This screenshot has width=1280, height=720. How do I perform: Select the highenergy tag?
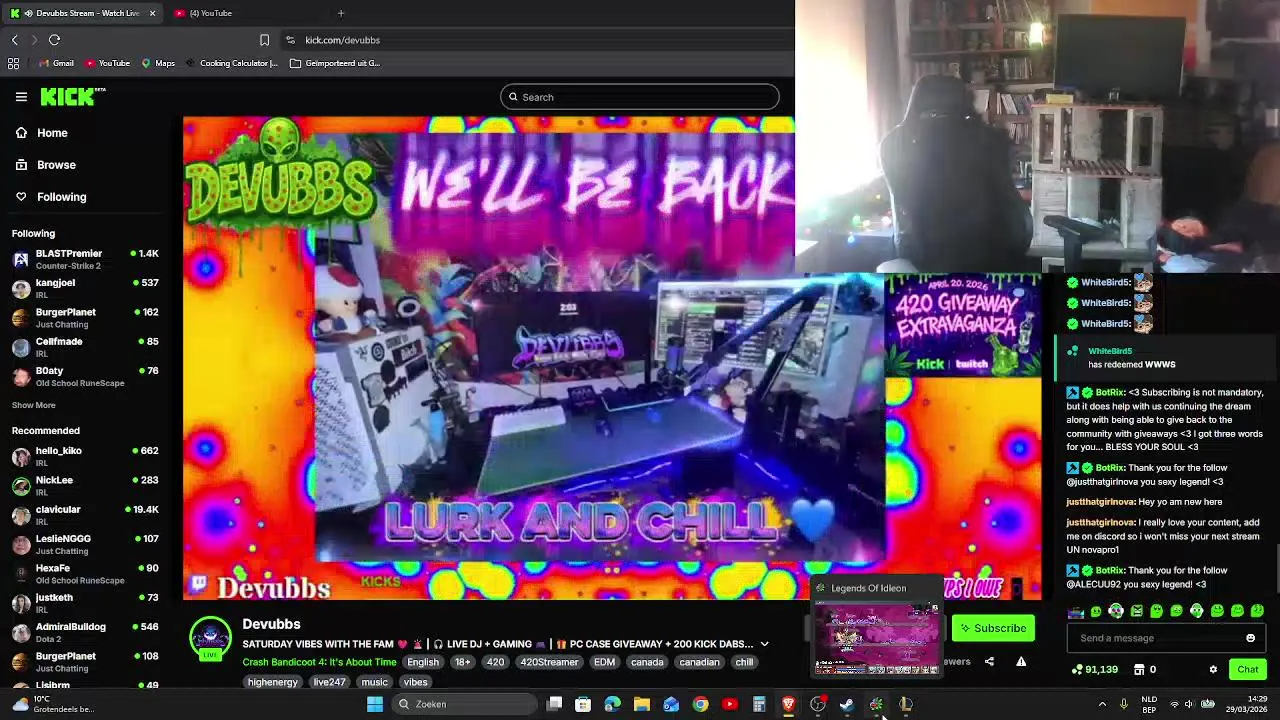(273, 682)
